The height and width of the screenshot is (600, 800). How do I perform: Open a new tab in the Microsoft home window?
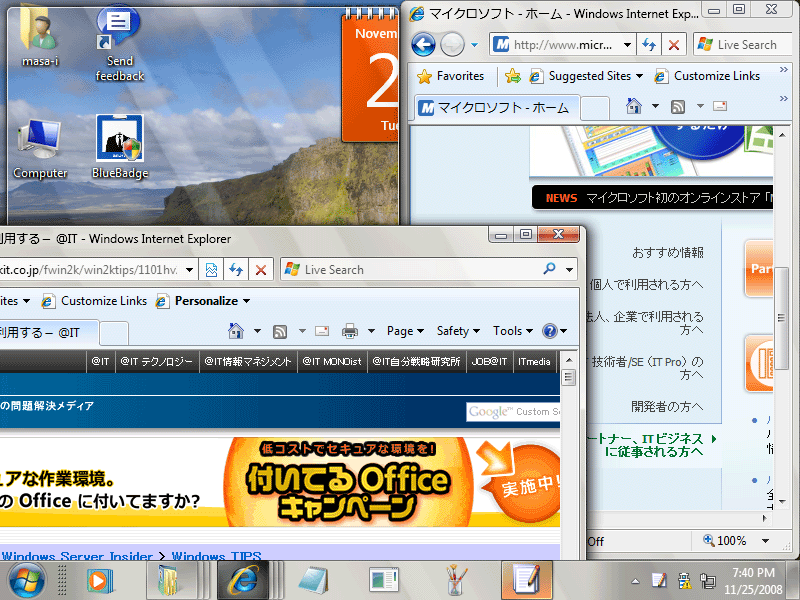[x=595, y=108]
